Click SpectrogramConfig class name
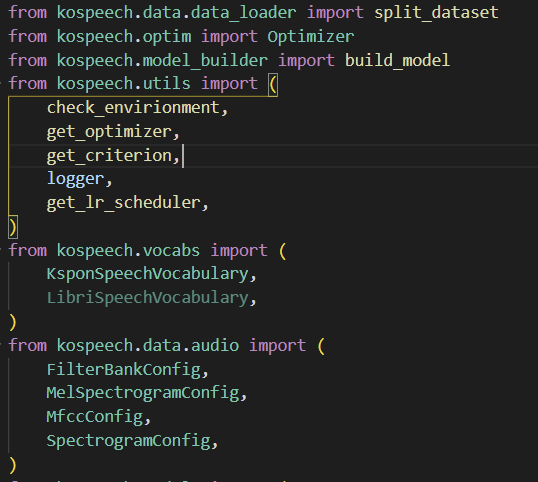Image resolution: width=538 pixels, height=482 pixels. [129, 441]
